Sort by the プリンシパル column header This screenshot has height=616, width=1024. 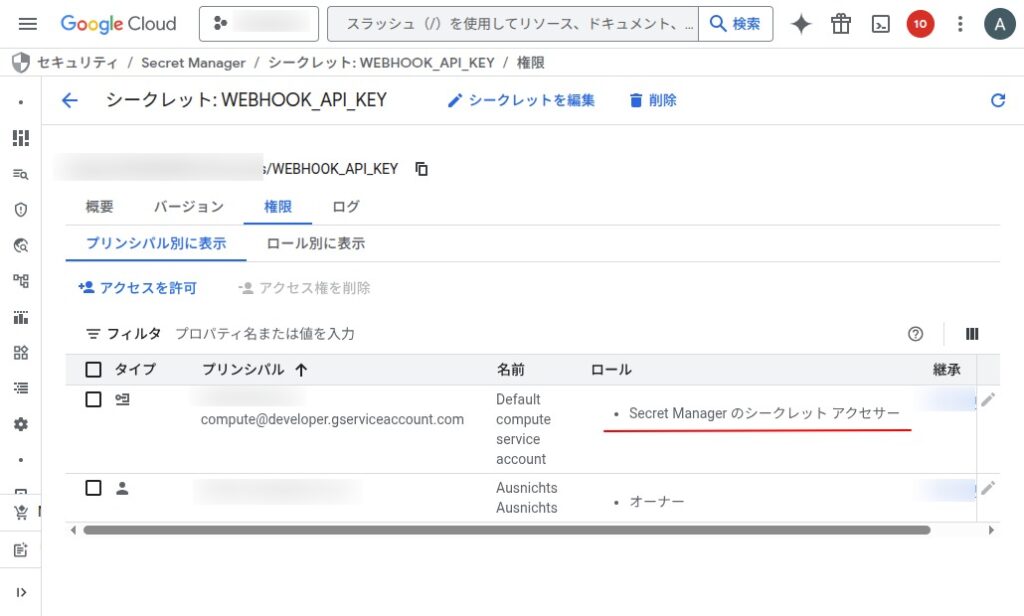[x=254, y=370]
